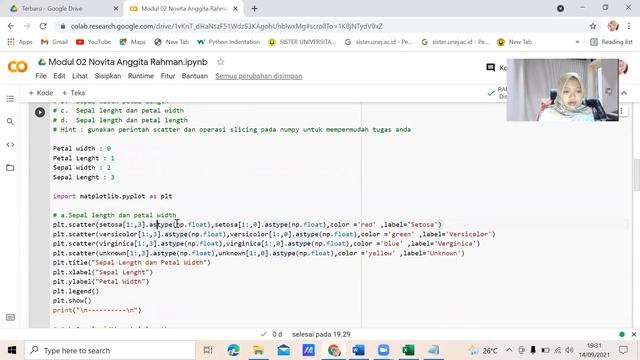Open the comments icon in header
Viewport: 640px width, 360px height.
[491, 67]
